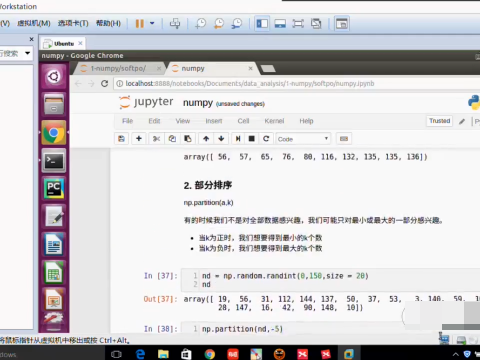
Task: Open LibreOffice Impress in launcher
Action: click(54, 300)
